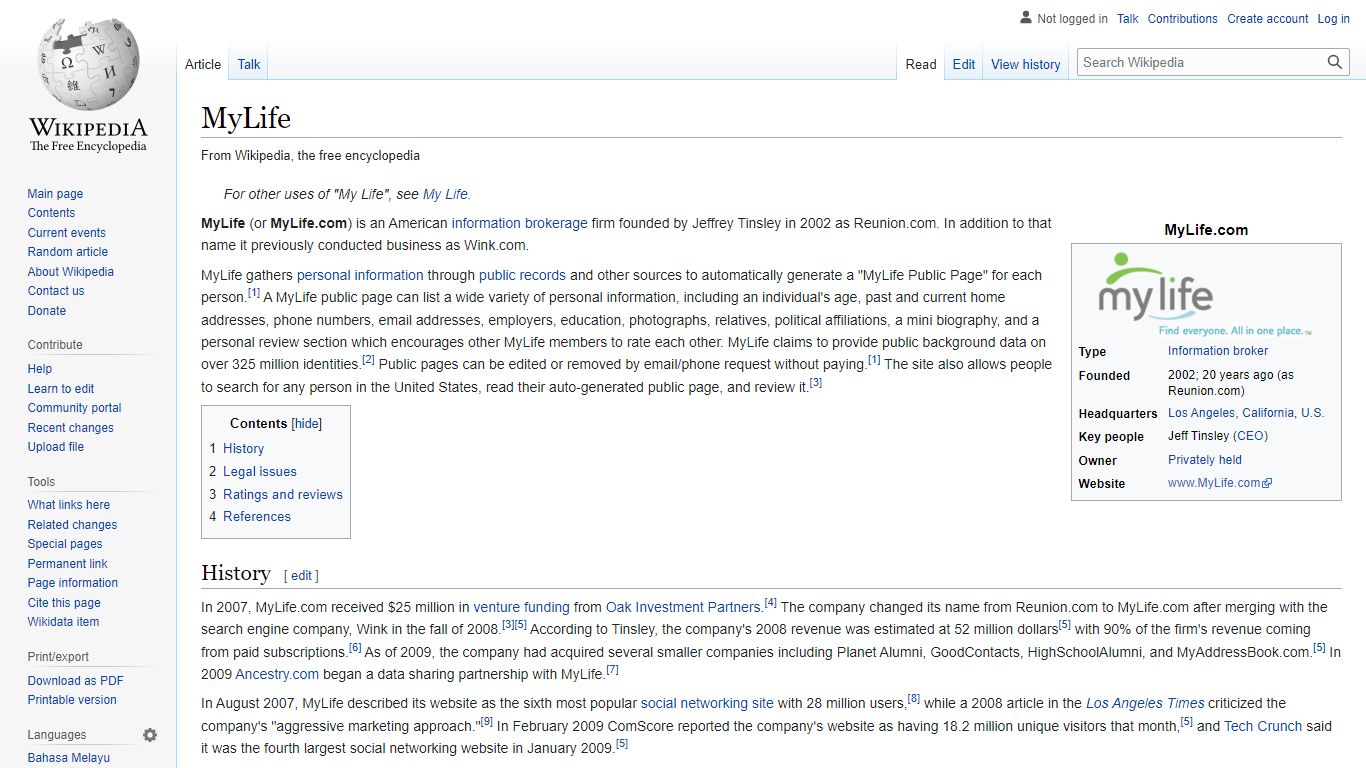Open About Wikipedia link
This screenshot has height=768, width=1366.
pos(70,272)
